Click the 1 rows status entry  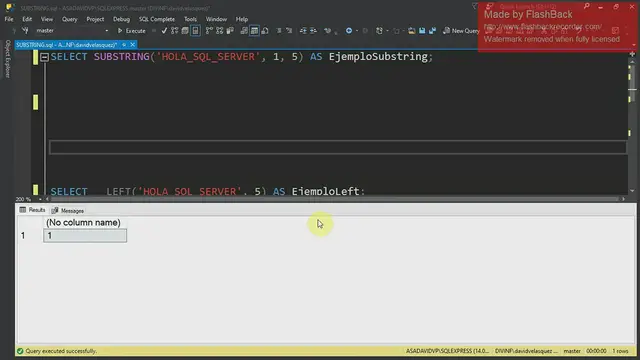[620, 351]
